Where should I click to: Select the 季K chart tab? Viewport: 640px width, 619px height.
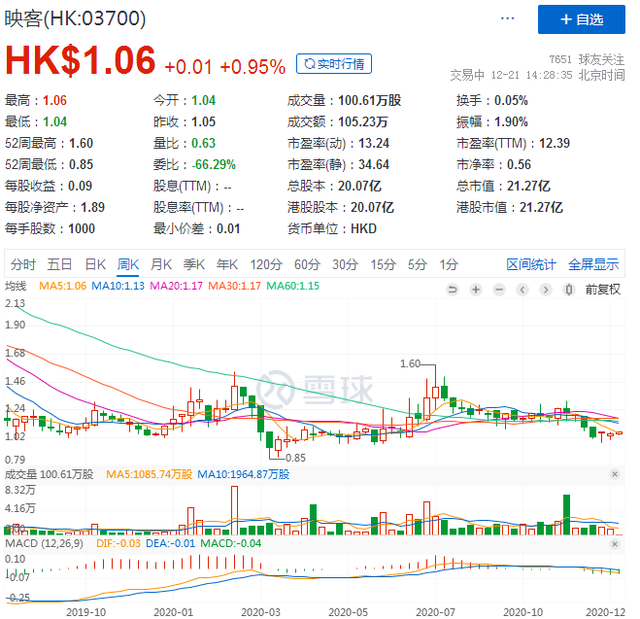194,264
